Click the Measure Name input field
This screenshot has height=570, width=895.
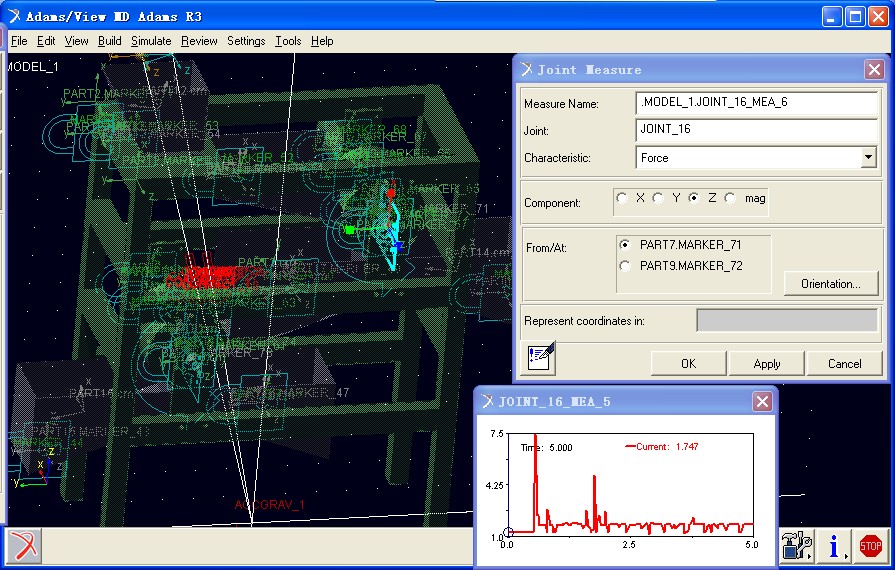(x=756, y=103)
